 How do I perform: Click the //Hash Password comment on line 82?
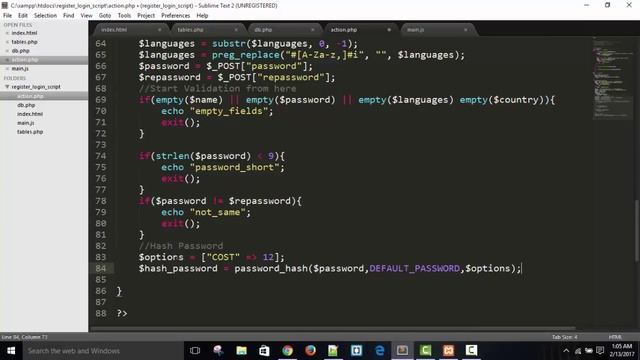click(181, 246)
